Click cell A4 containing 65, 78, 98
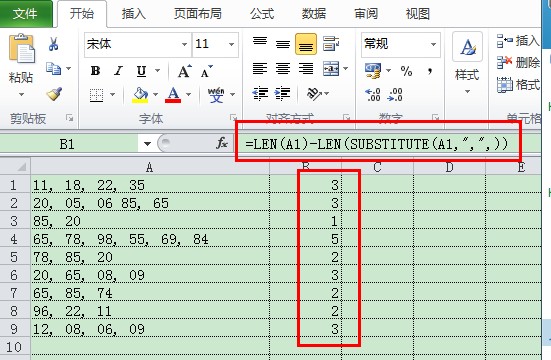The image size is (551, 360). (x=150, y=239)
